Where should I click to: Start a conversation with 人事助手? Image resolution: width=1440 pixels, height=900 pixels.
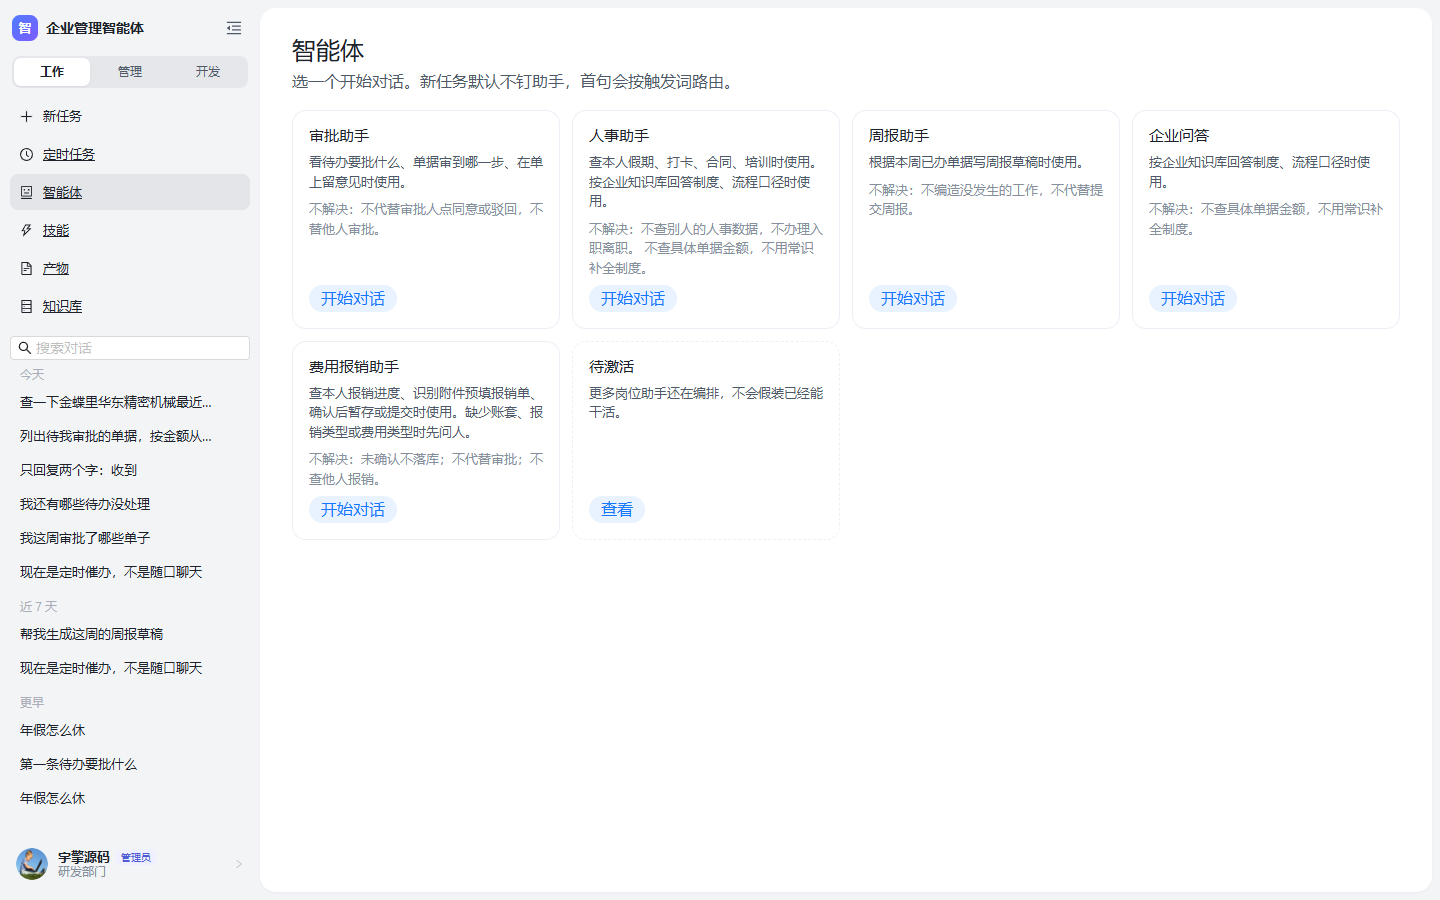pyautogui.click(x=633, y=299)
